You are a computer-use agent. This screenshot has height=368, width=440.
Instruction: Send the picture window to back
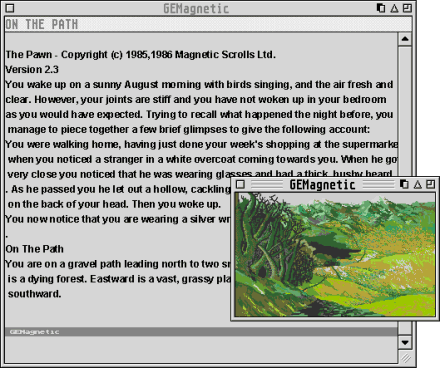pyautogui.click(x=404, y=184)
